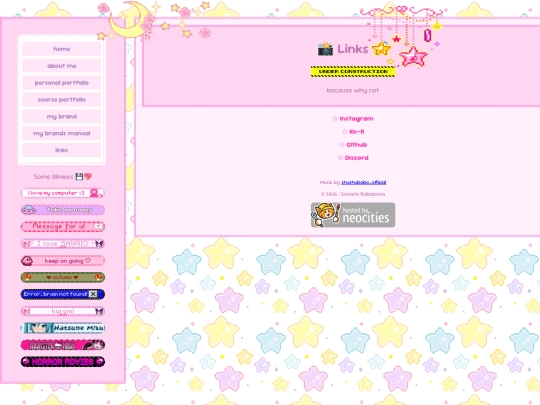Click the kuromi blinkie

(63, 311)
